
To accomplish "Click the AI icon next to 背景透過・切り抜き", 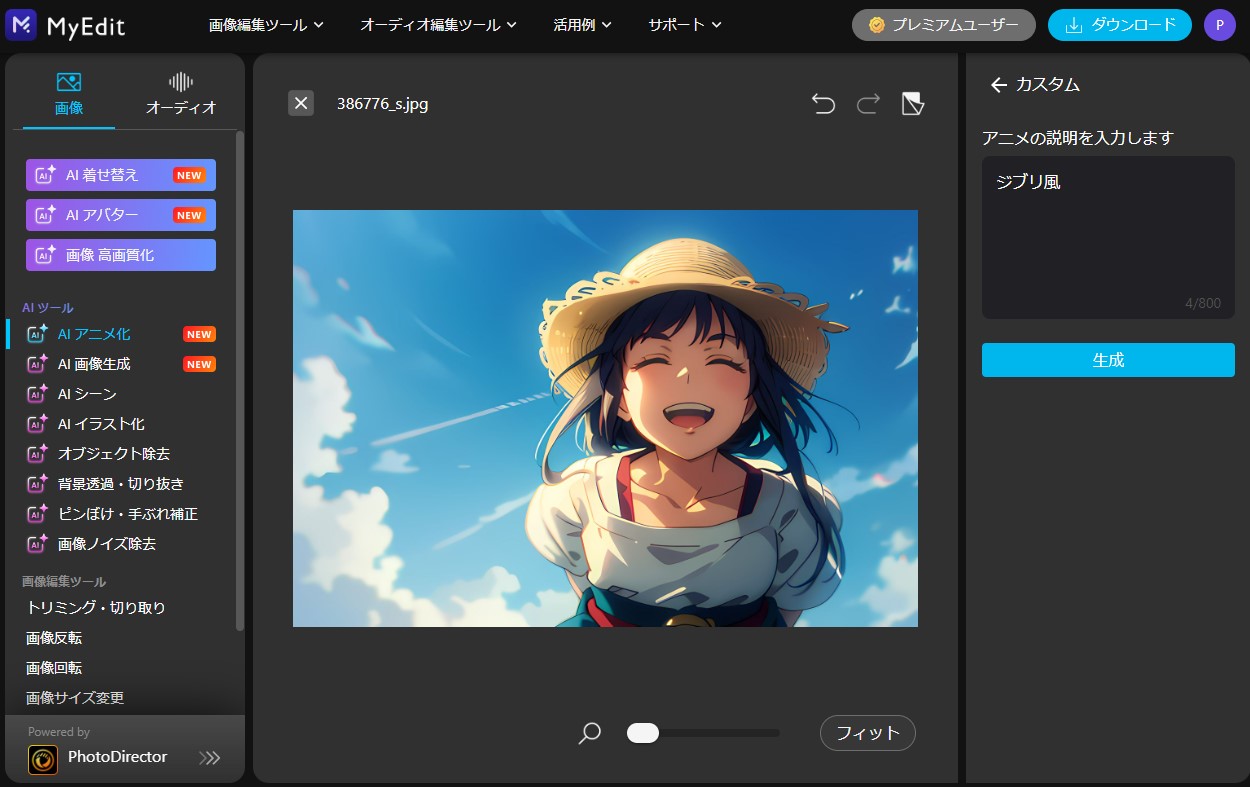I will [37, 484].
